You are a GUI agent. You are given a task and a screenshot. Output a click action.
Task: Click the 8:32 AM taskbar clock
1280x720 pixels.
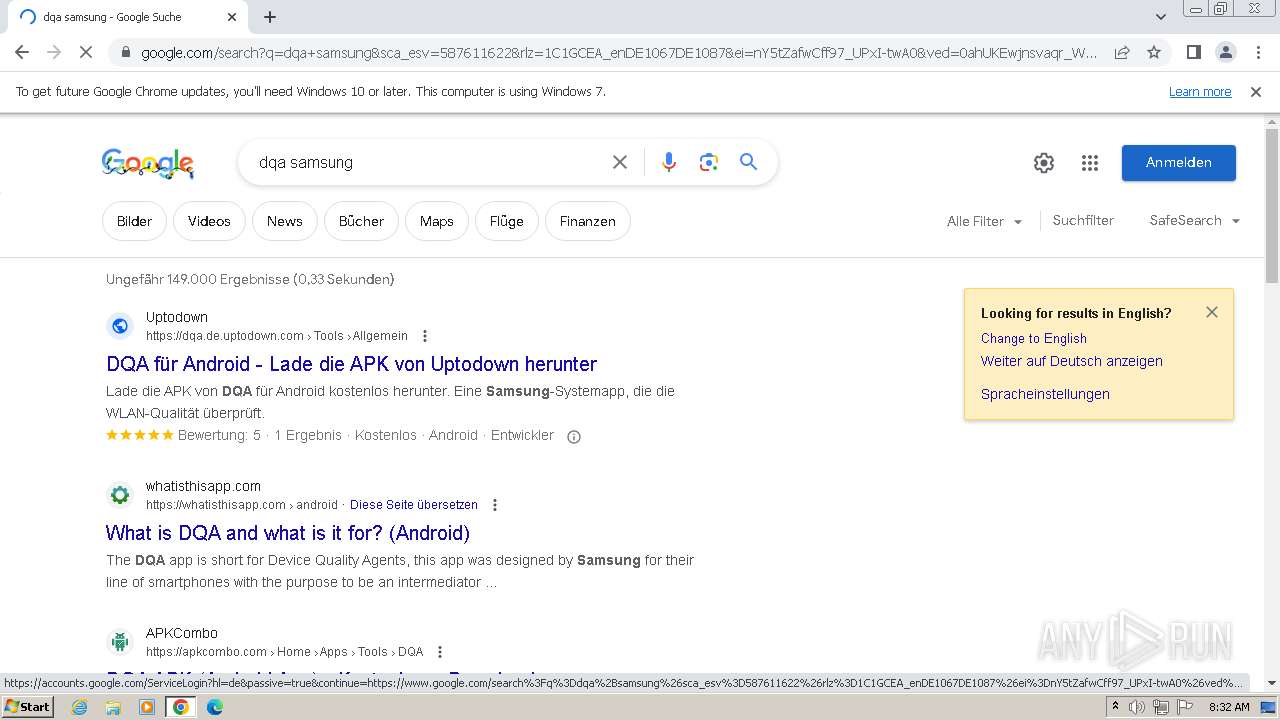(x=1229, y=707)
